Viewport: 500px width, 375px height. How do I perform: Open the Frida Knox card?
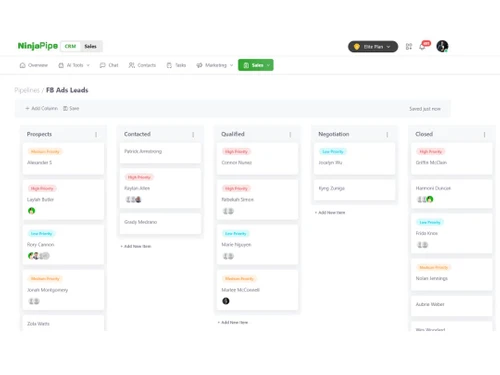coord(452,233)
